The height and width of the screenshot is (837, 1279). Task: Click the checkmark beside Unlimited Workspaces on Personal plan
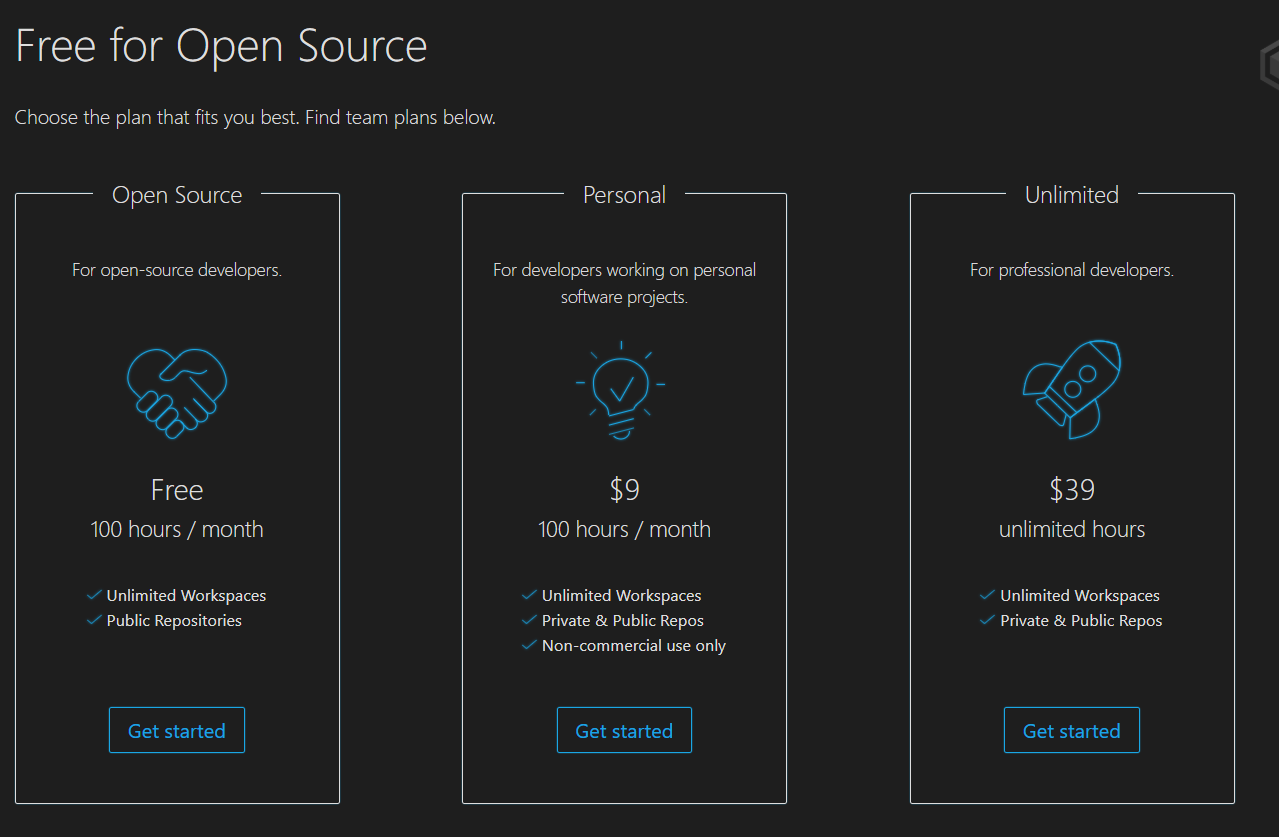(x=529, y=595)
